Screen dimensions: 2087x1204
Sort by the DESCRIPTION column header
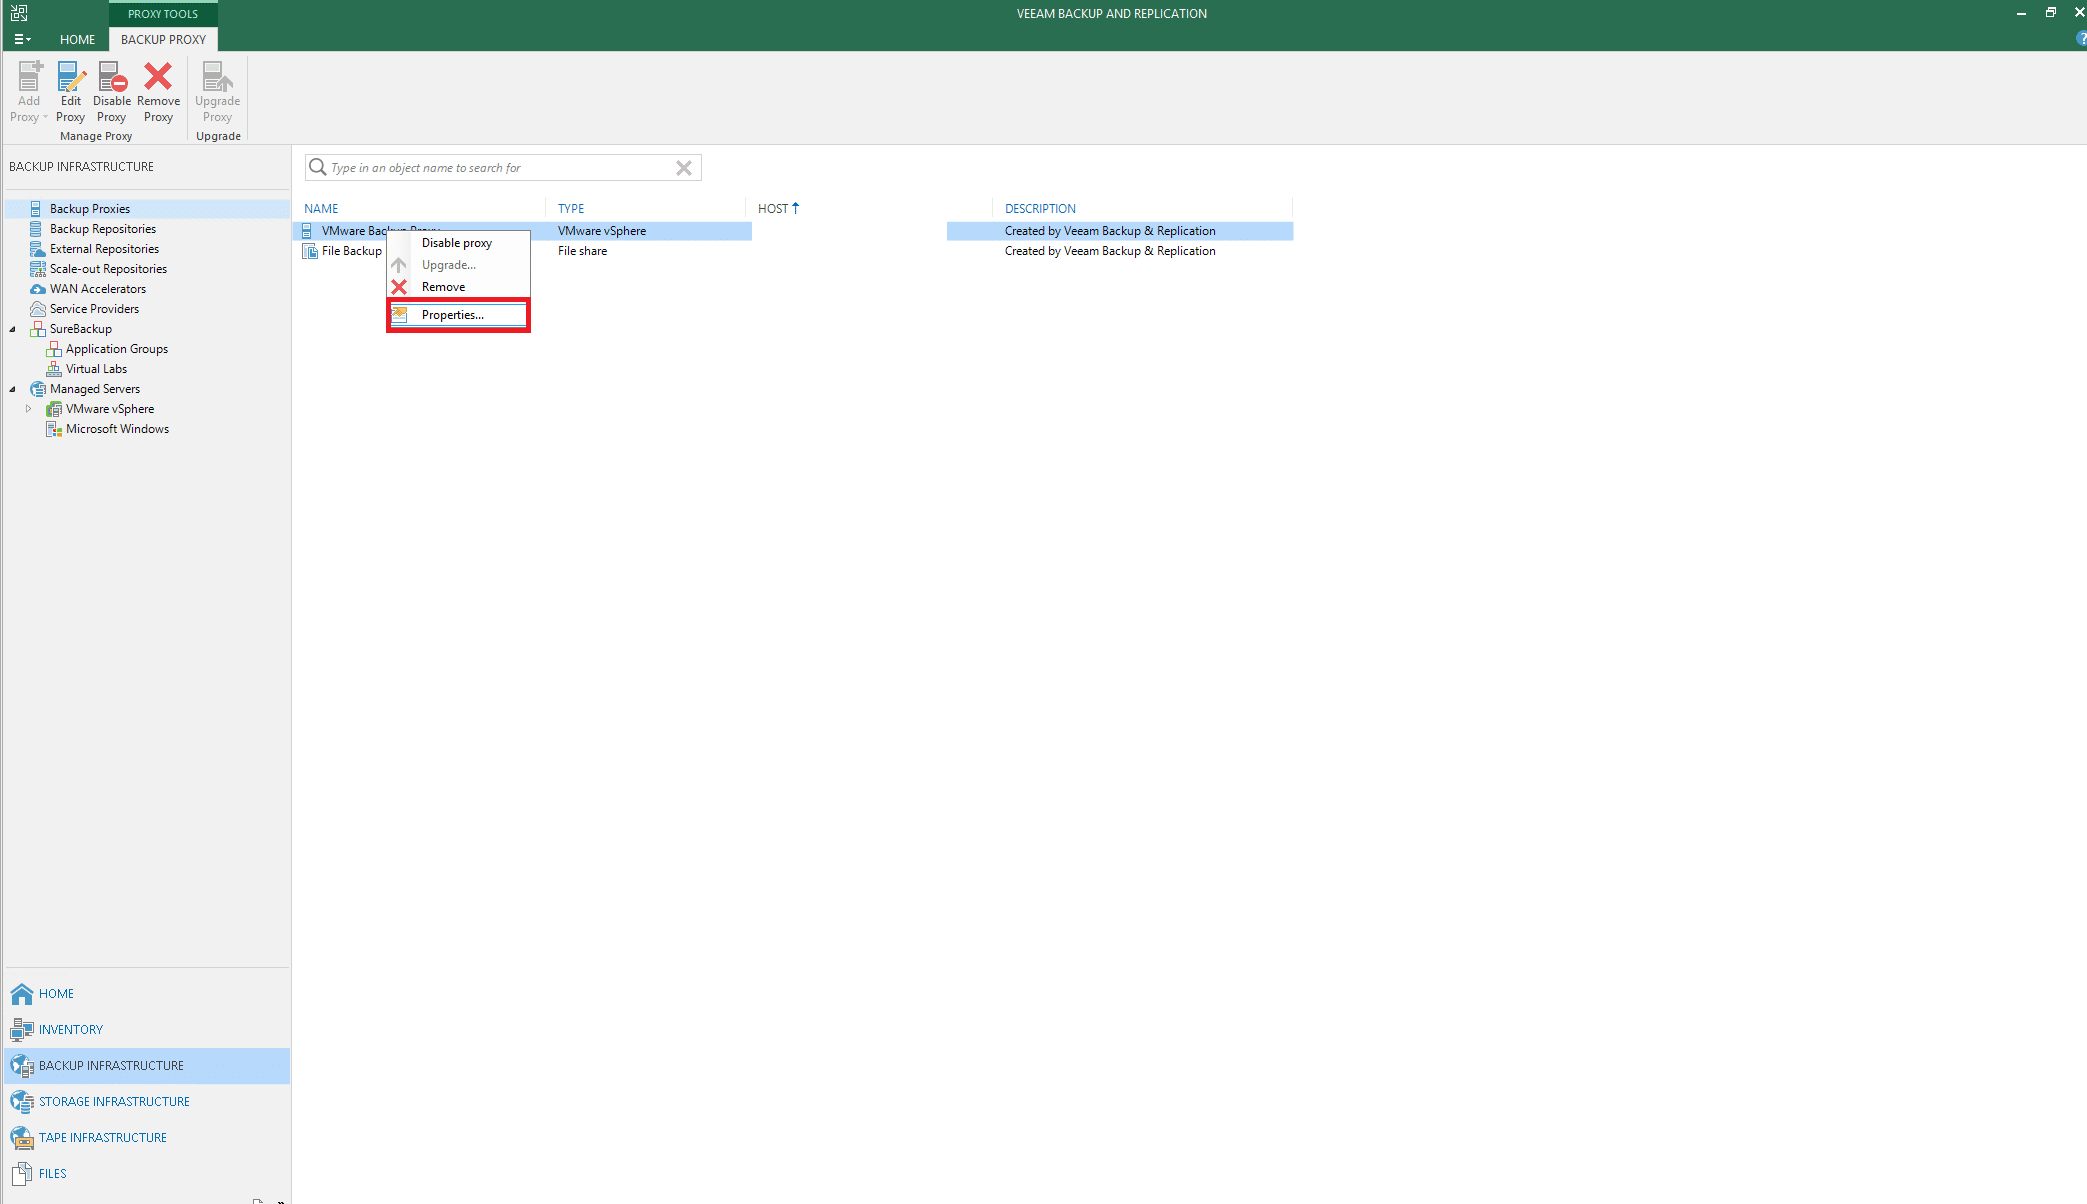[1040, 208]
